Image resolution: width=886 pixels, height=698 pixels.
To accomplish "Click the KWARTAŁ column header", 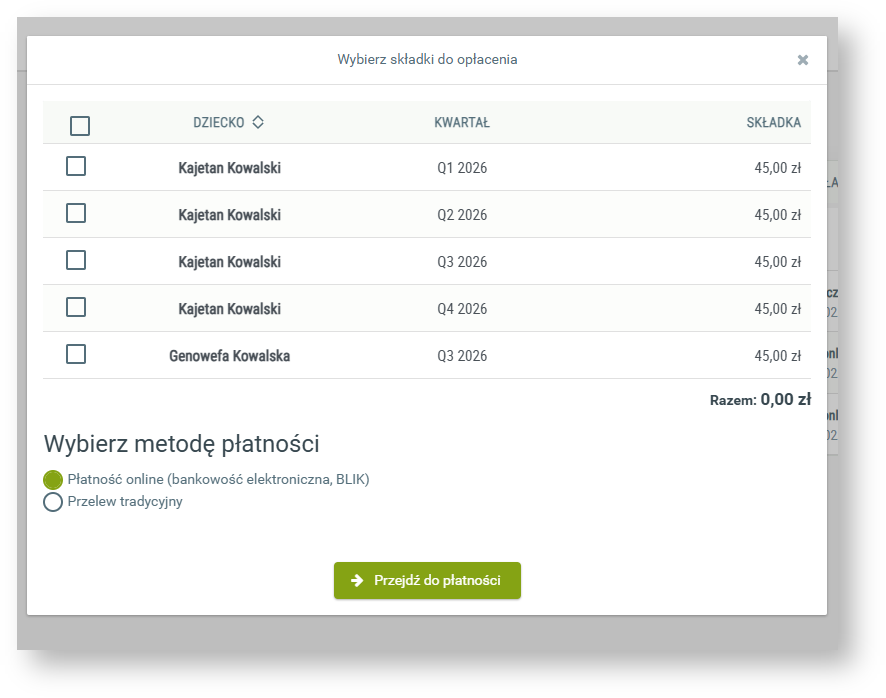I will click(461, 123).
